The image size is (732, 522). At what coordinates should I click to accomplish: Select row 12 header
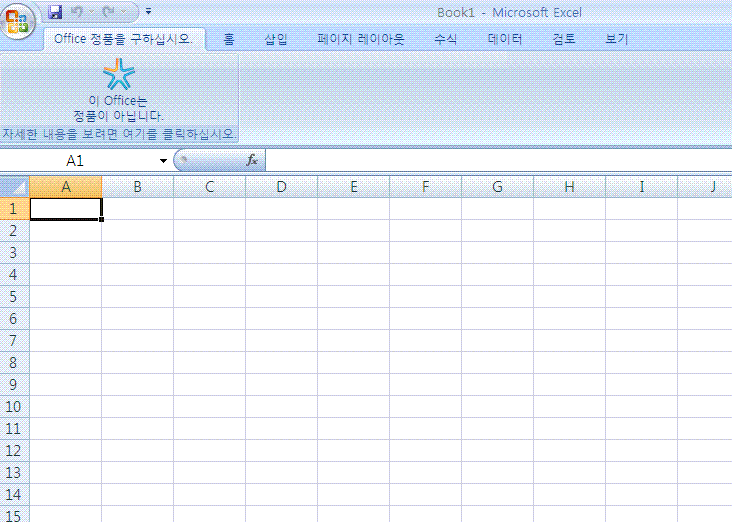click(x=14, y=451)
